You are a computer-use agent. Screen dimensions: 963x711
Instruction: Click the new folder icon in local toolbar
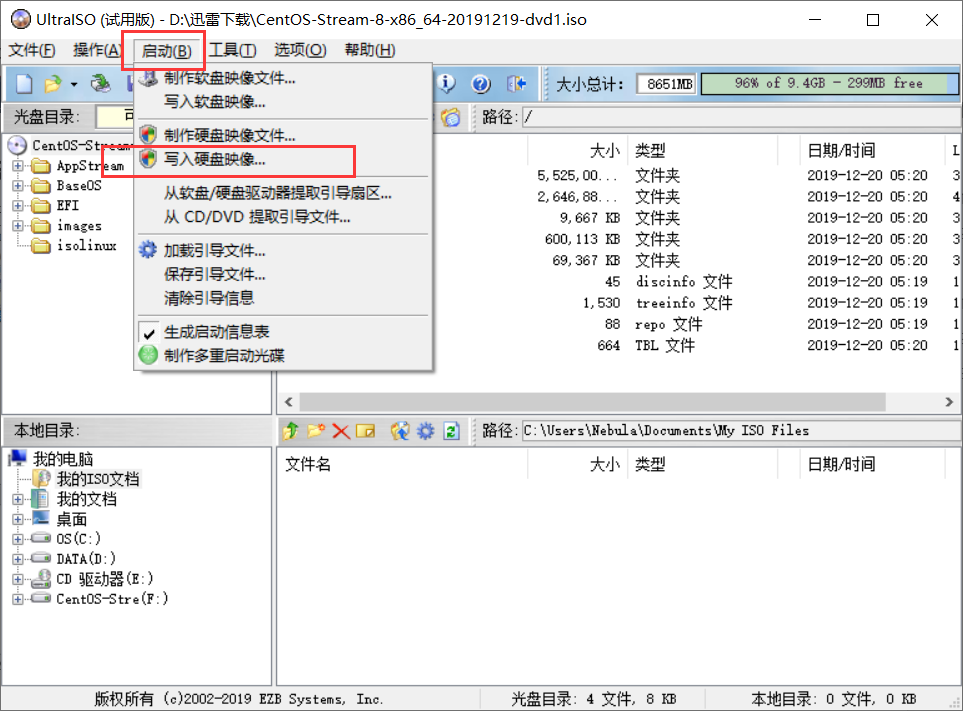pos(316,431)
